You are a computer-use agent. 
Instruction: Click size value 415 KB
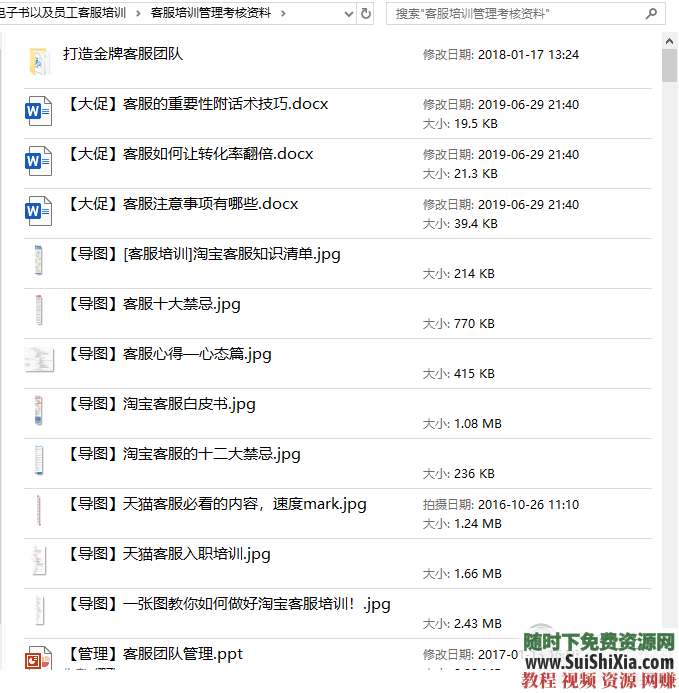[474, 373]
